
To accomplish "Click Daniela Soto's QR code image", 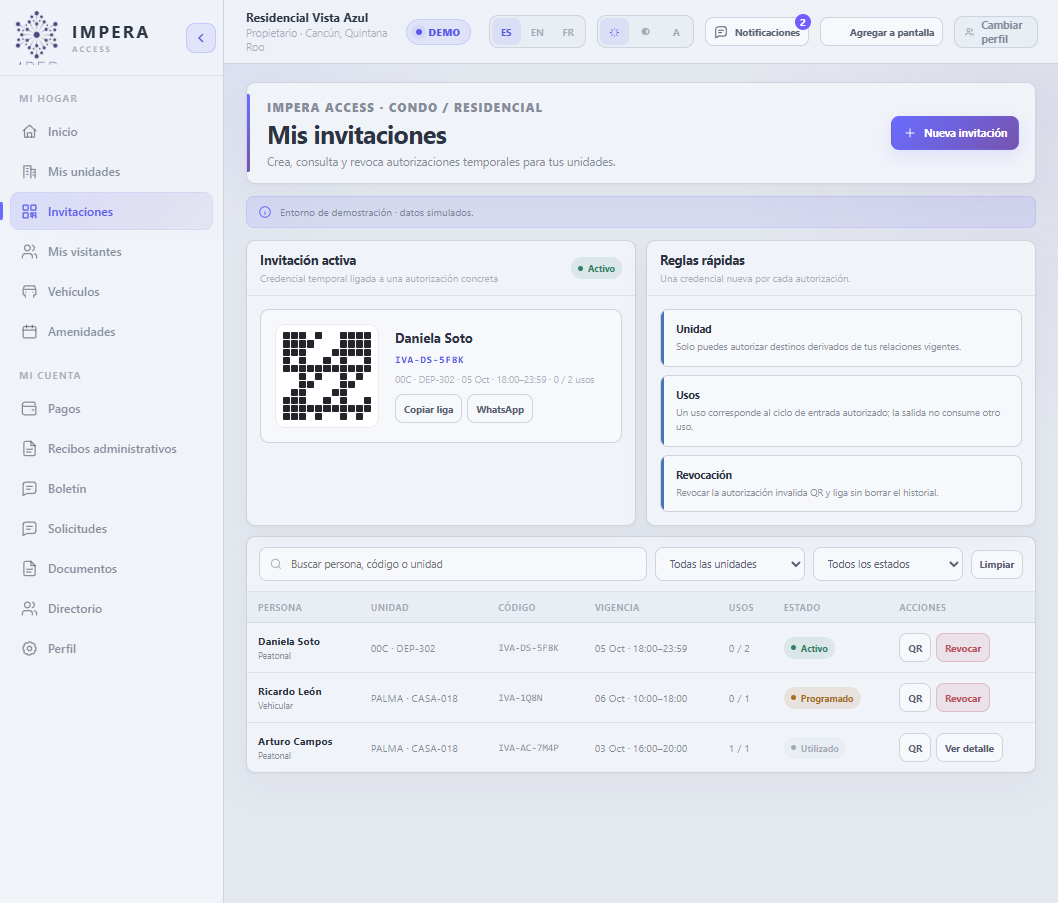I will click(327, 376).
